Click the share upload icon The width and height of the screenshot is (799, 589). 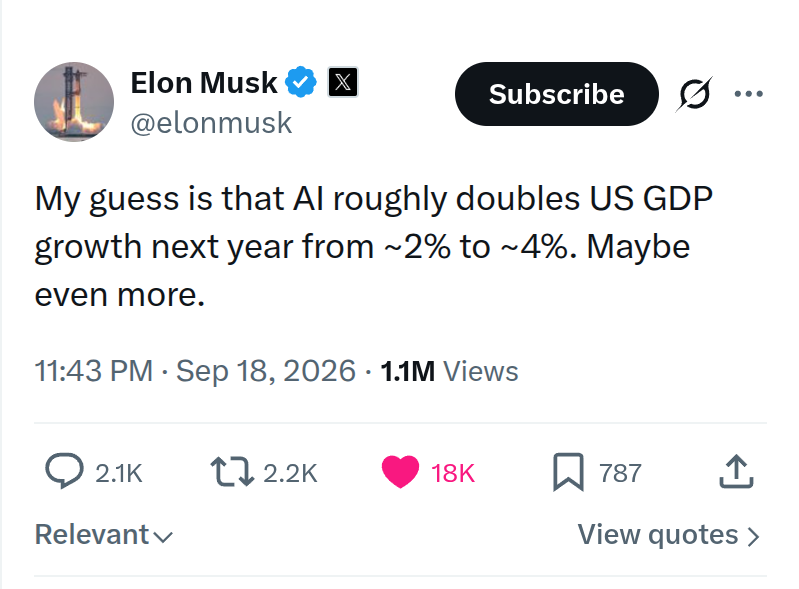(736, 471)
